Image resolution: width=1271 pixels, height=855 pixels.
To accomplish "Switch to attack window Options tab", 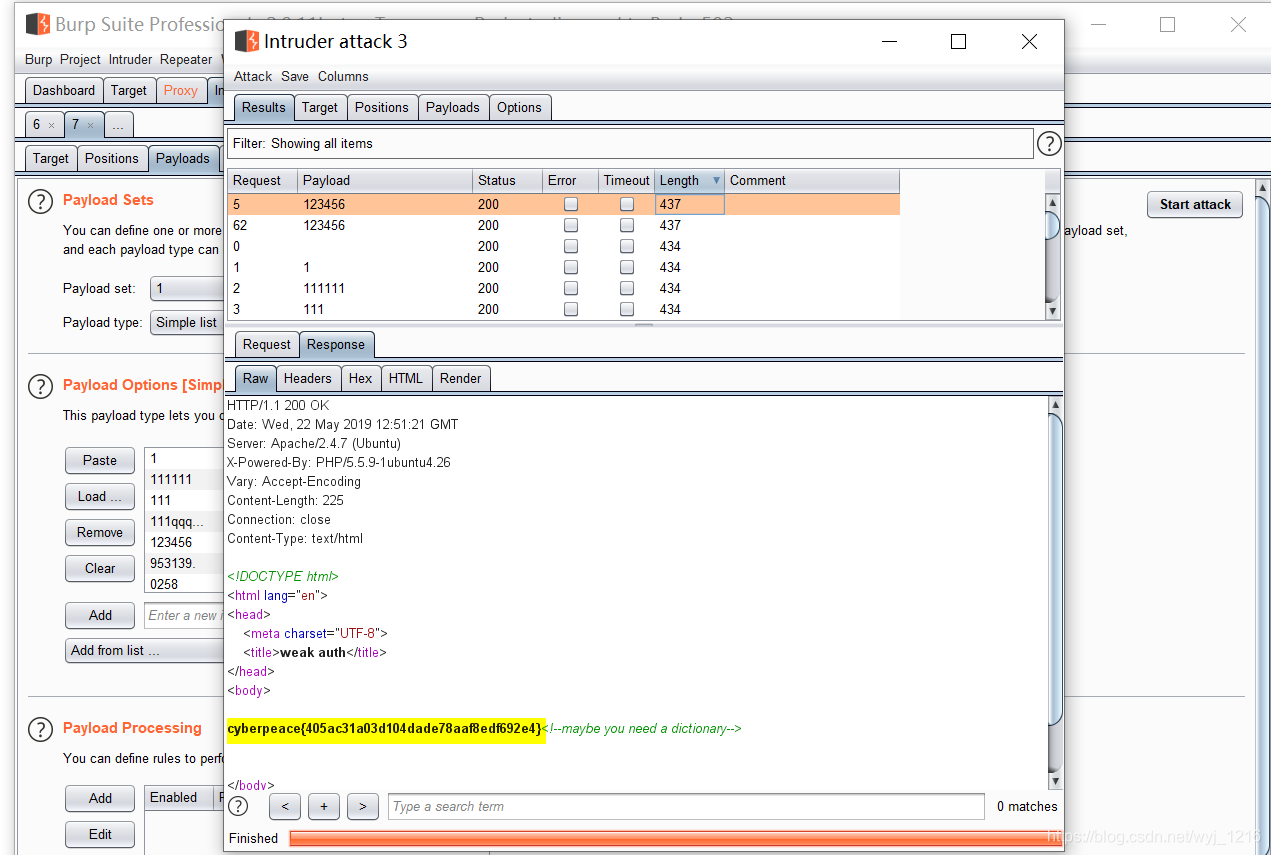I will coord(519,107).
